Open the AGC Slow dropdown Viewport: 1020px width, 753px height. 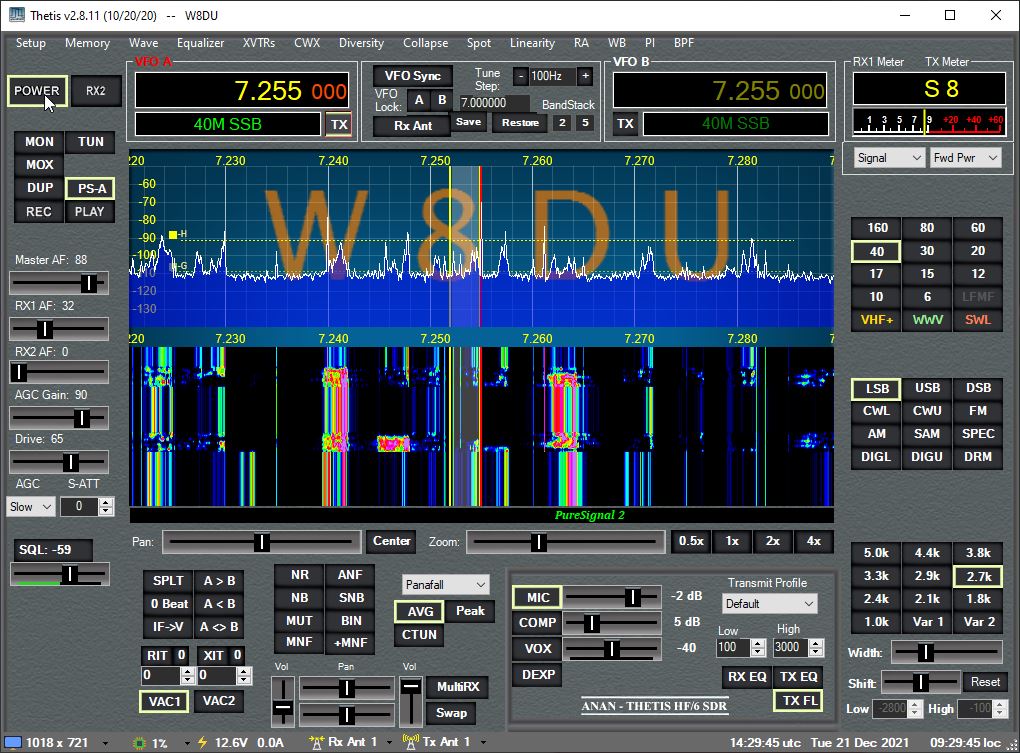coord(32,507)
